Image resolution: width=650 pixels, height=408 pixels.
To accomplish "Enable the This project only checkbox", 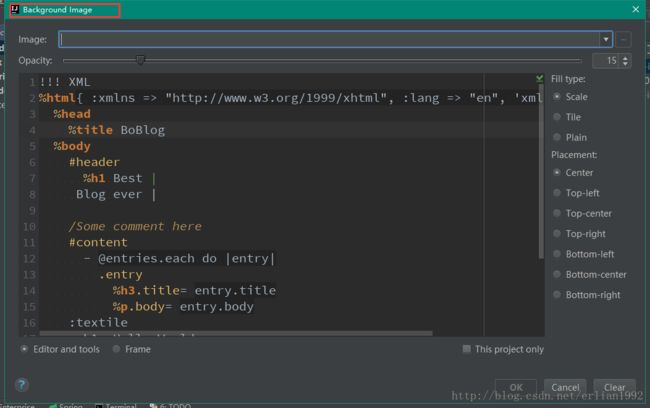I will pyautogui.click(x=503, y=349).
